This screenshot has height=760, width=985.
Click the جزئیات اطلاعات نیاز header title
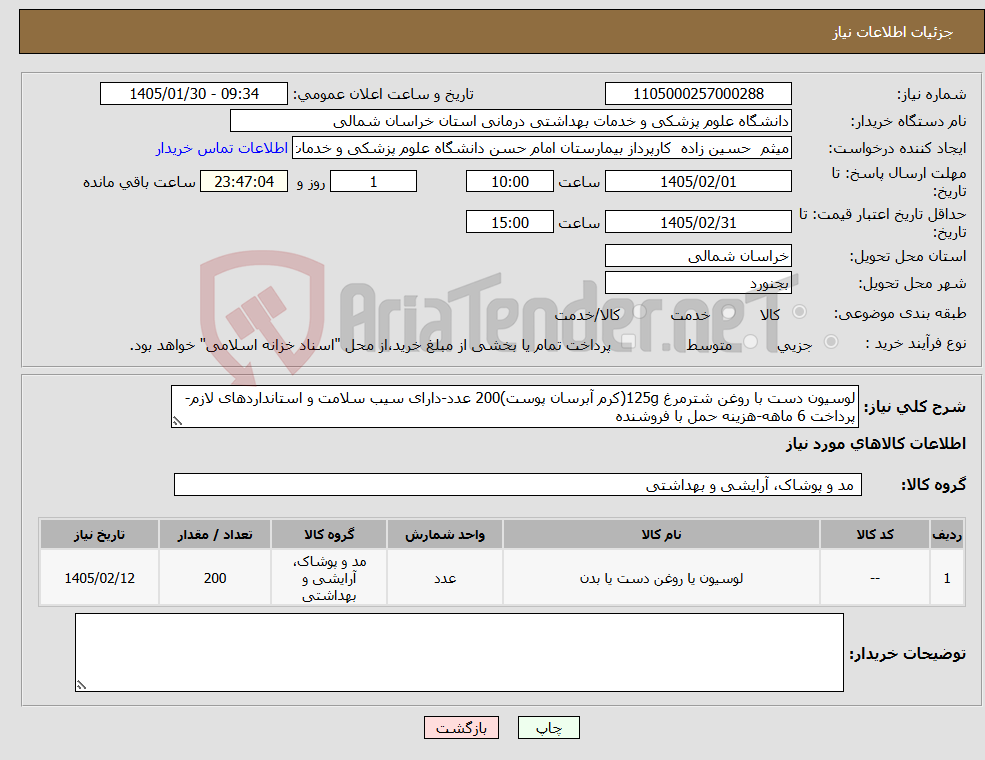[x=893, y=32]
